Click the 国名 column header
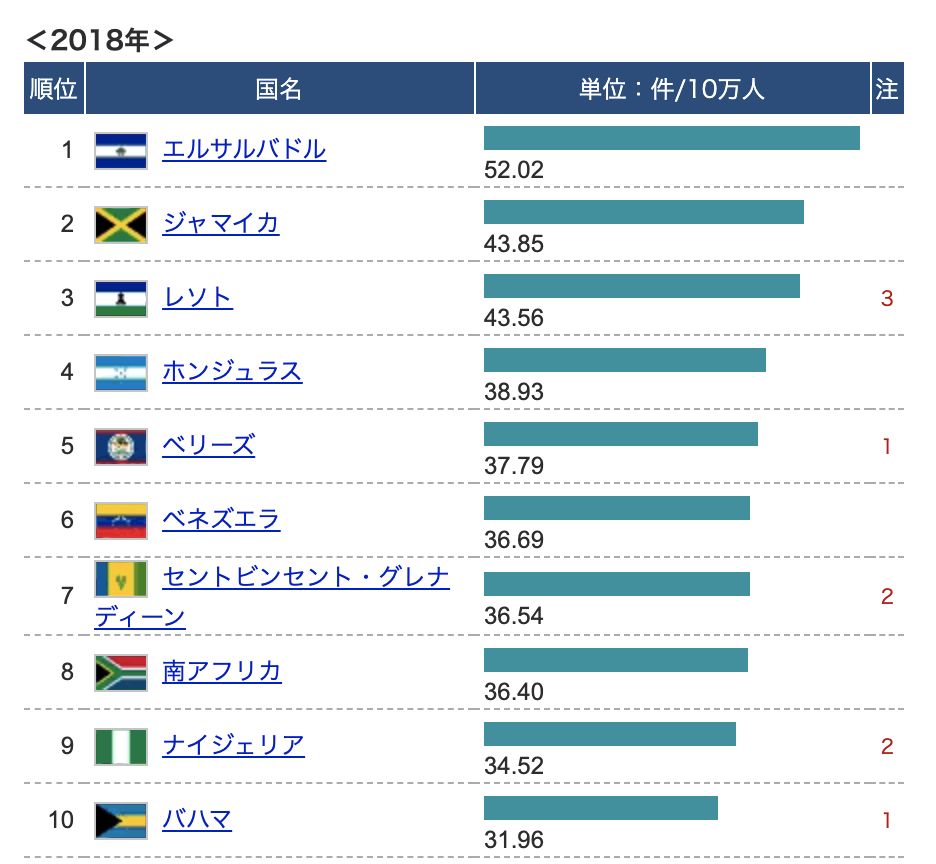The image size is (936, 864). click(279, 89)
